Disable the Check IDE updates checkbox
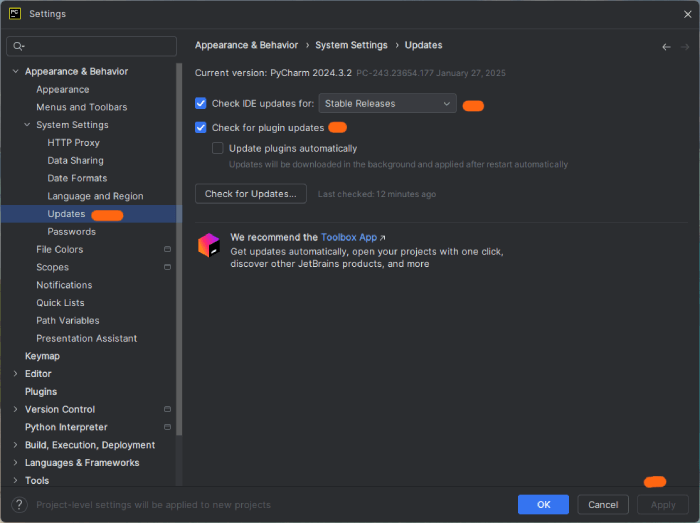This screenshot has width=700, height=523. click(201, 103)
